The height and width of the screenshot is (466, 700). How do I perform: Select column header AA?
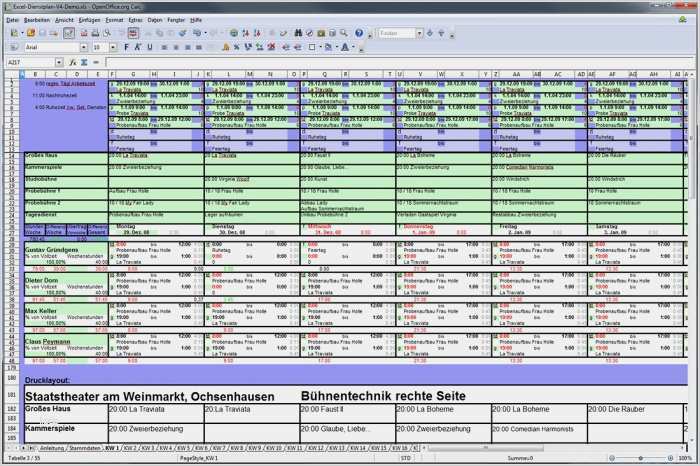pyautogui.click(x=517, y=74)
